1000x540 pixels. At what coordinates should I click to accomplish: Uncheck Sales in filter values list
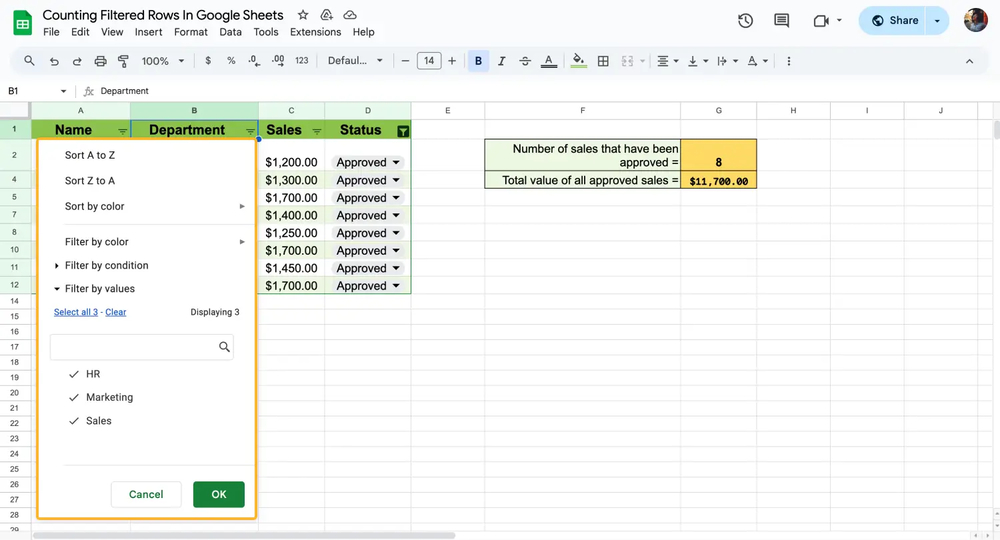98,421
